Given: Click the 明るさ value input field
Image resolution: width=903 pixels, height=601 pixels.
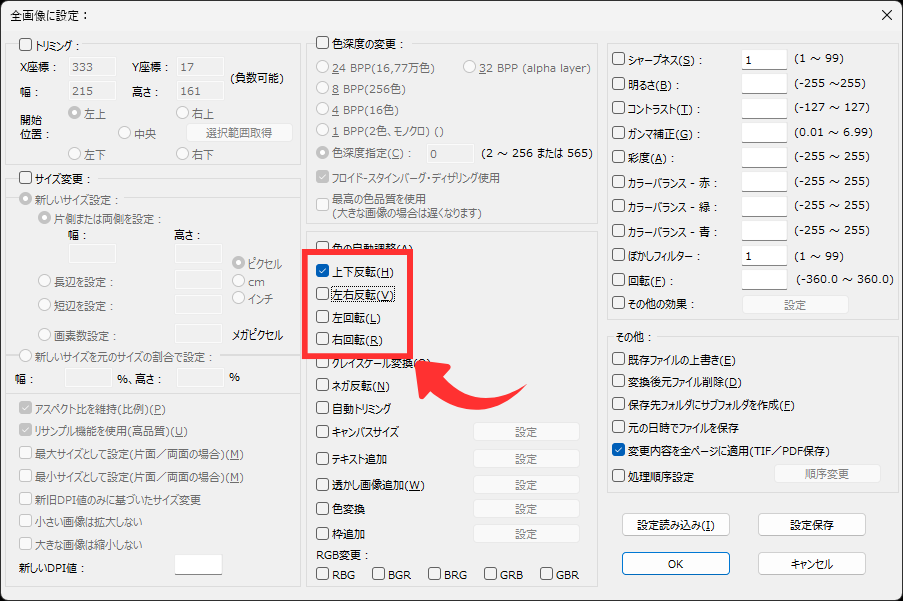Looking at the screenshot, I should click(764, 84).
